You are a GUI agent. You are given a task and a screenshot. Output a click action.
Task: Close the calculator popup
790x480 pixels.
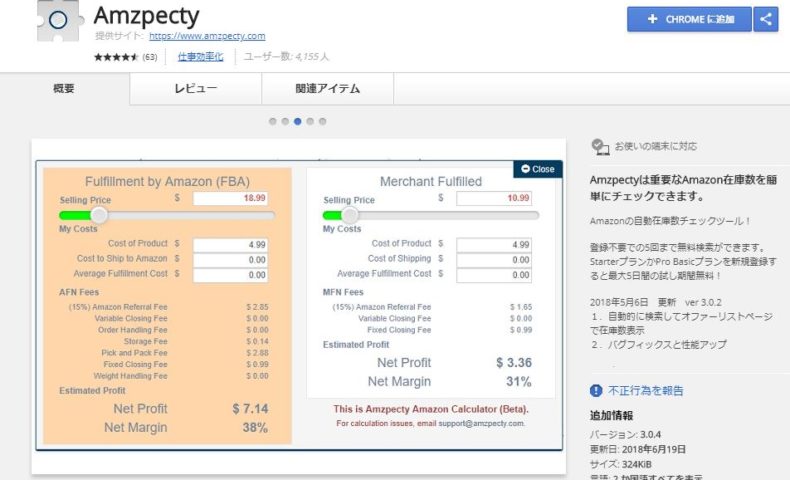(x=538, y=169)
